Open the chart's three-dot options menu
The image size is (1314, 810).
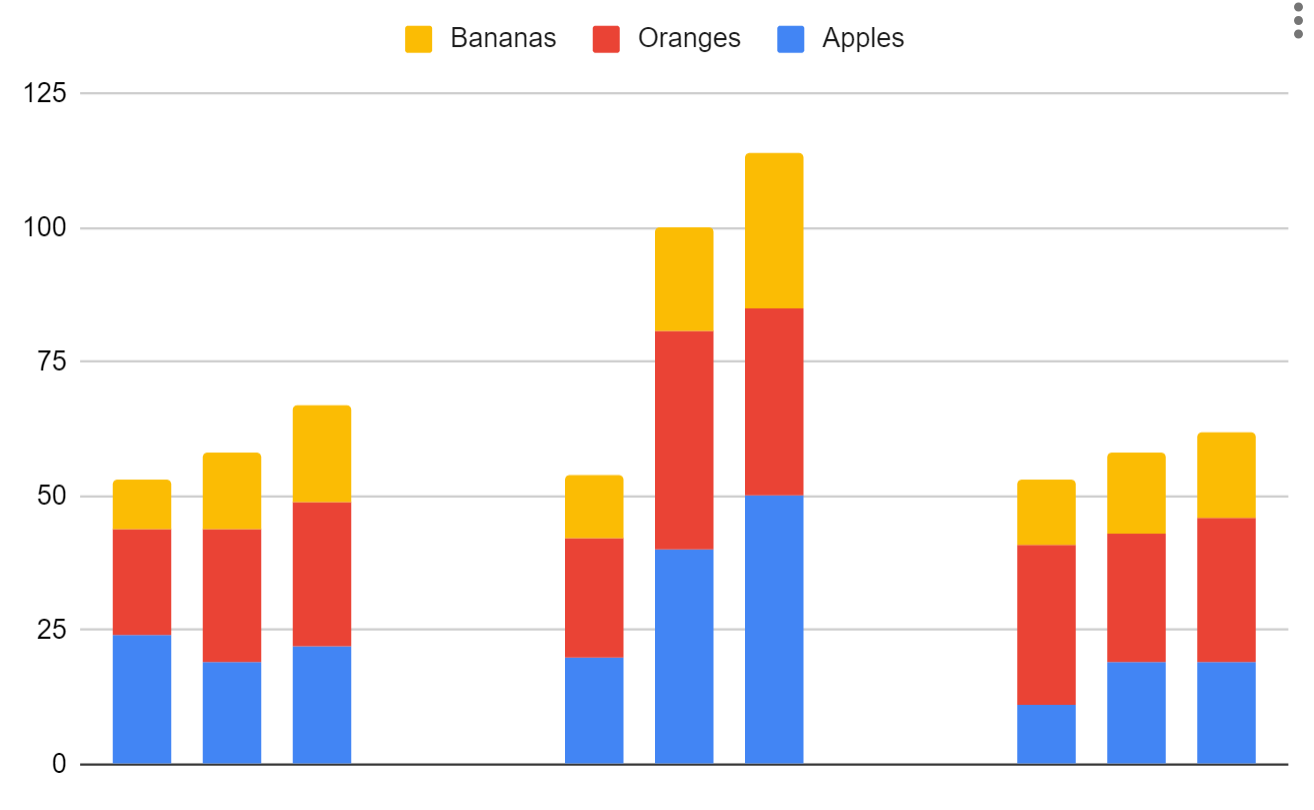coord(1299,20)
